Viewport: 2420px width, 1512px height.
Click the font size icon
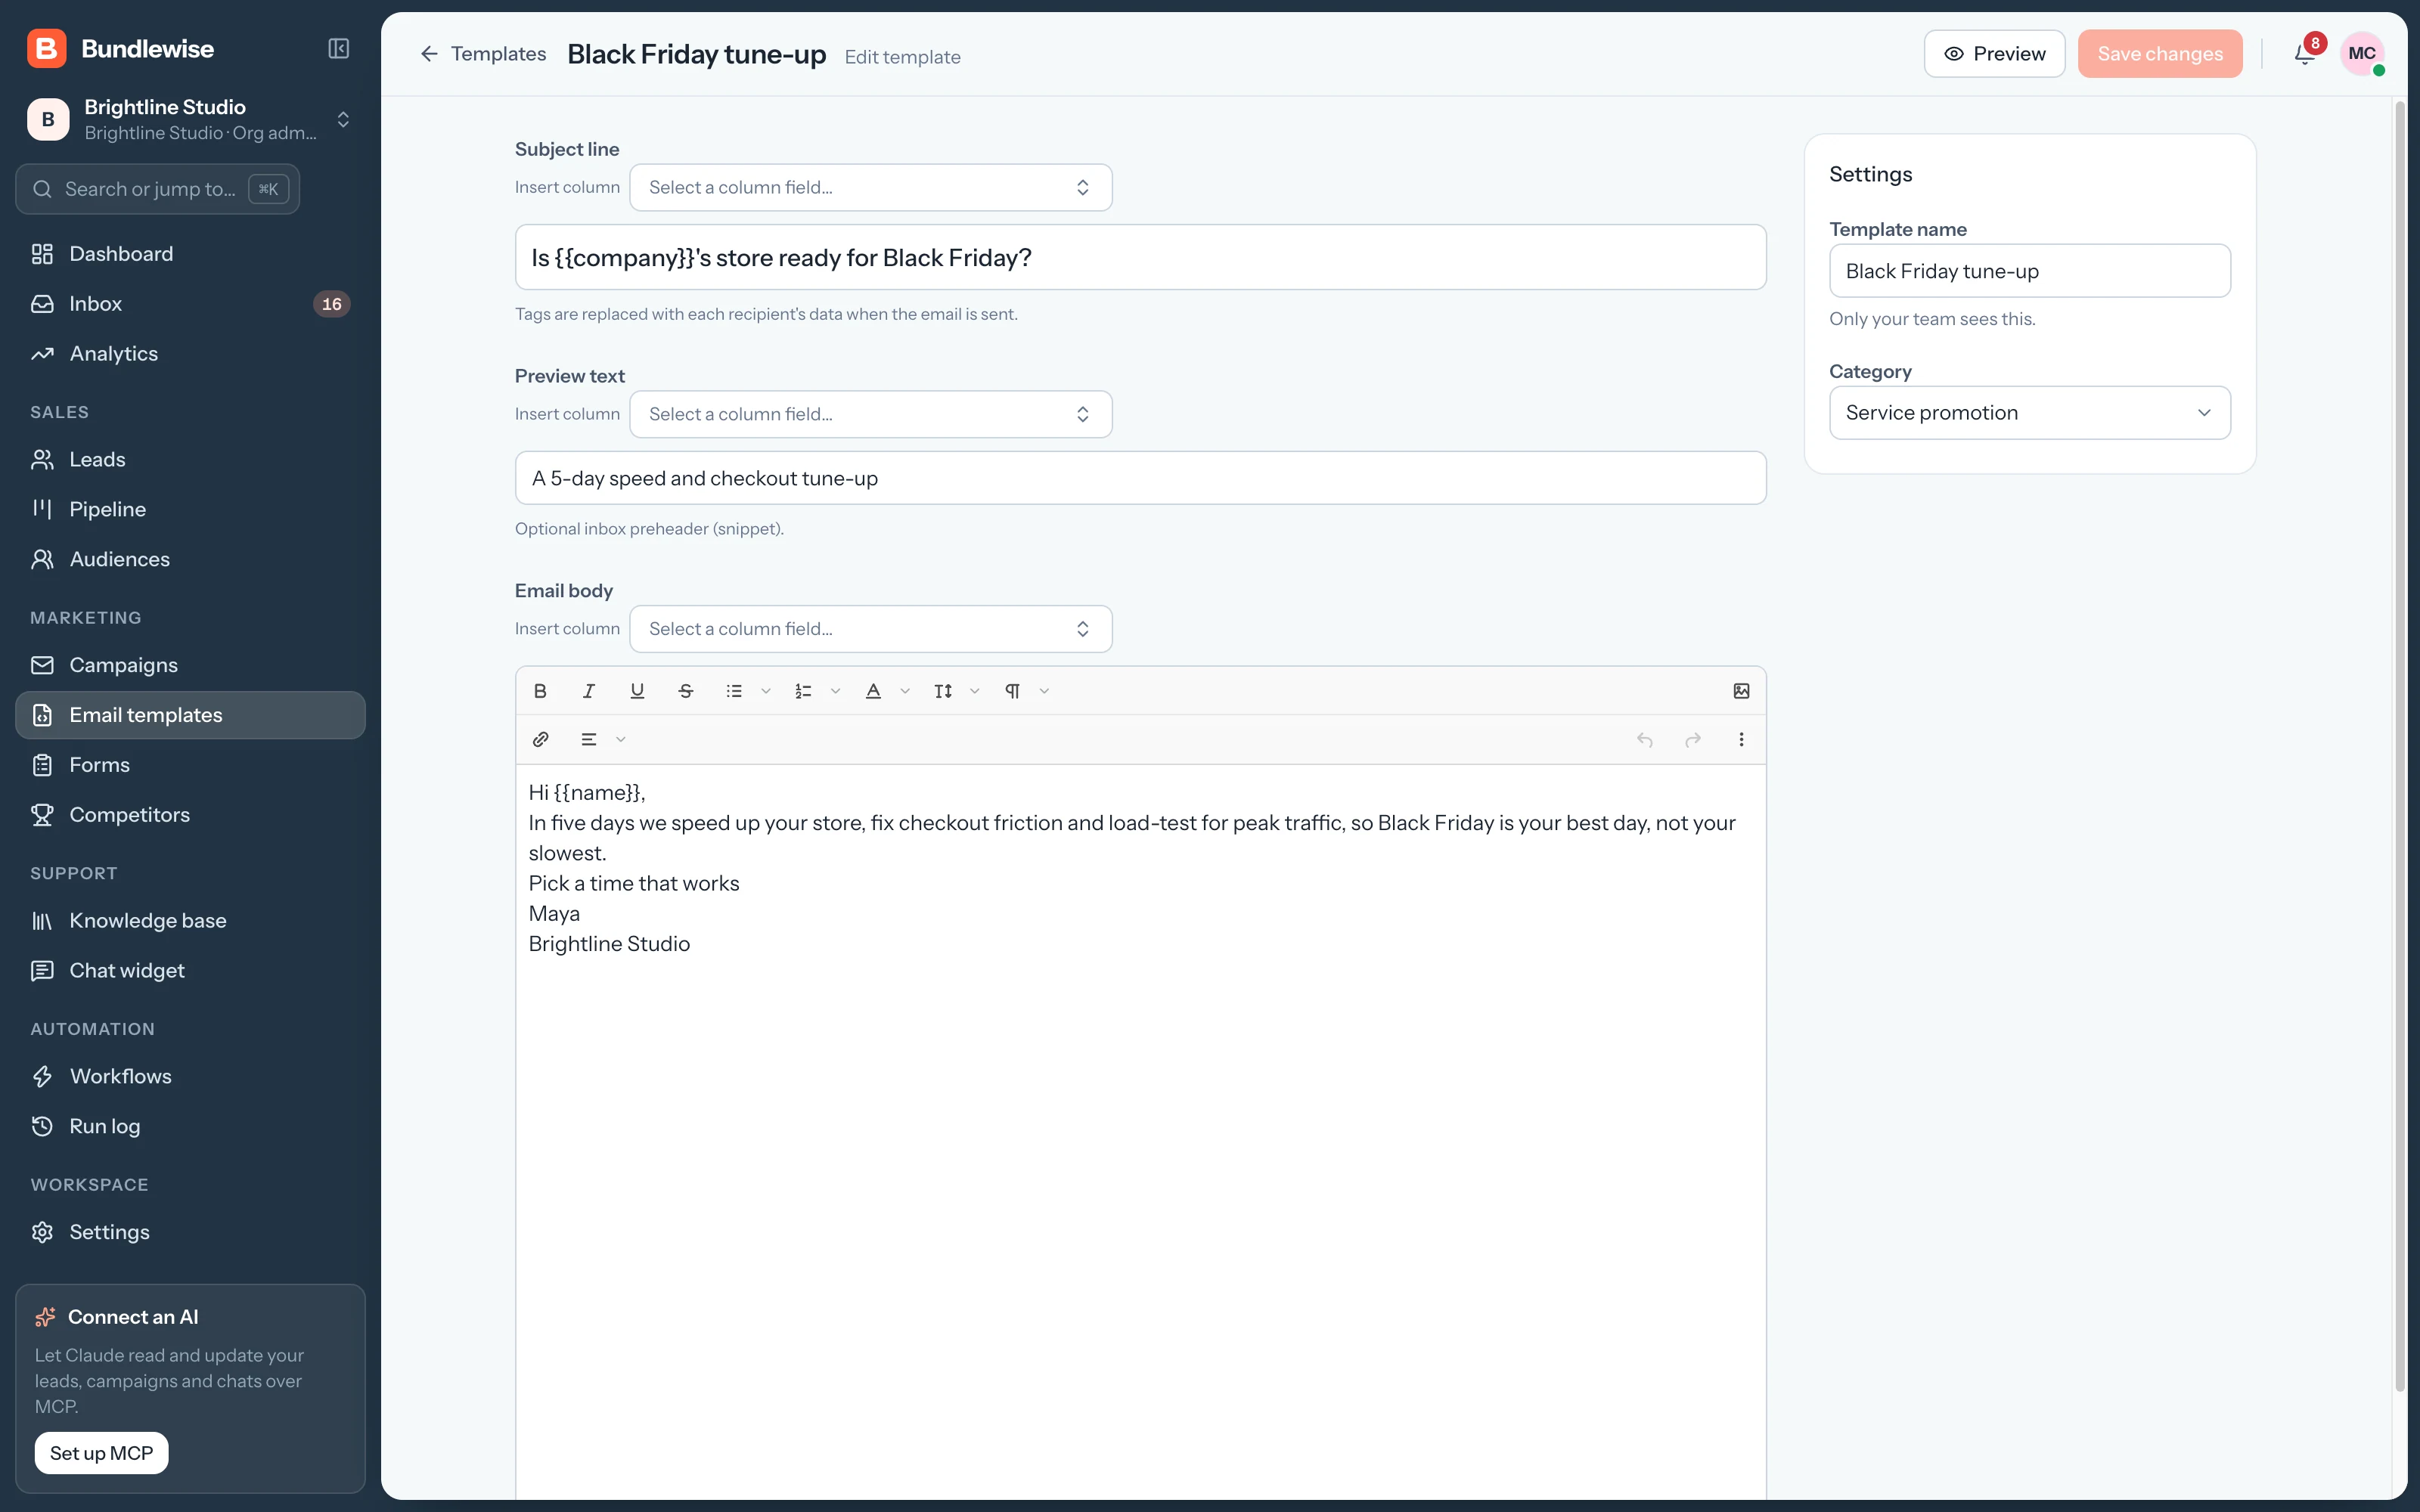943,691
